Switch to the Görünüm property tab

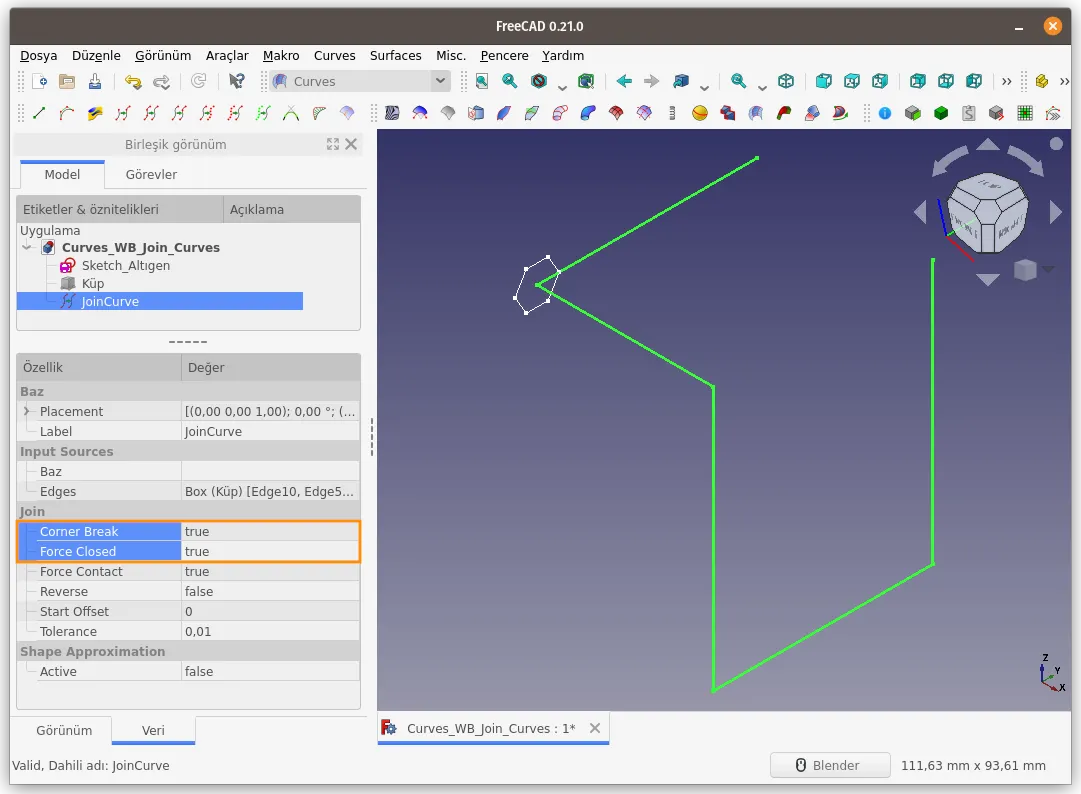coord(63,731)
